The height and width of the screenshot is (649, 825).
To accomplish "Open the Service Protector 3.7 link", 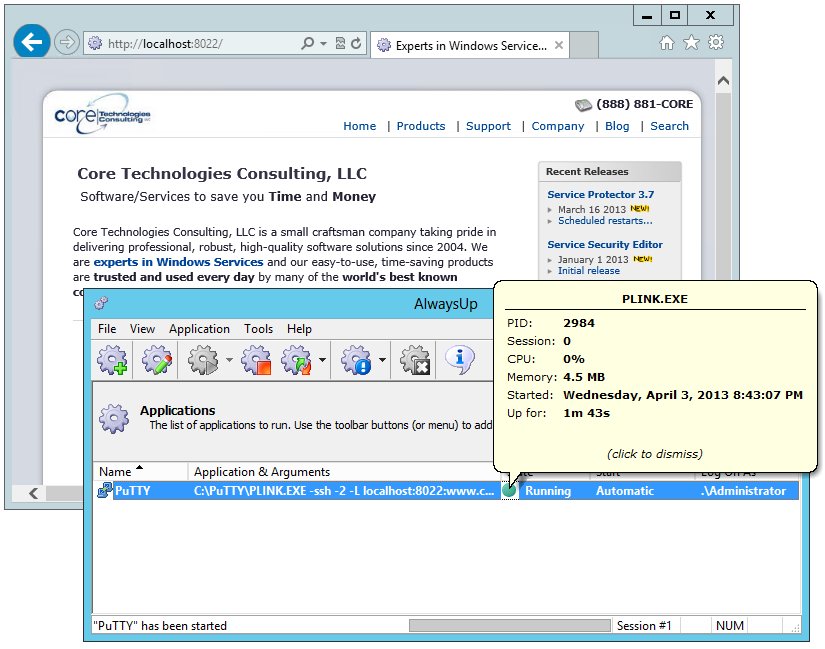I will [600, 195].
